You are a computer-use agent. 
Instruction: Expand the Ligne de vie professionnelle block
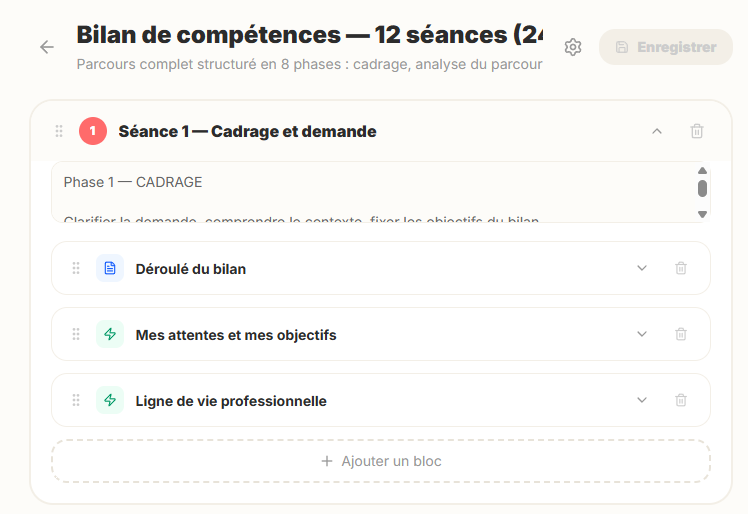tap(642, 400)
